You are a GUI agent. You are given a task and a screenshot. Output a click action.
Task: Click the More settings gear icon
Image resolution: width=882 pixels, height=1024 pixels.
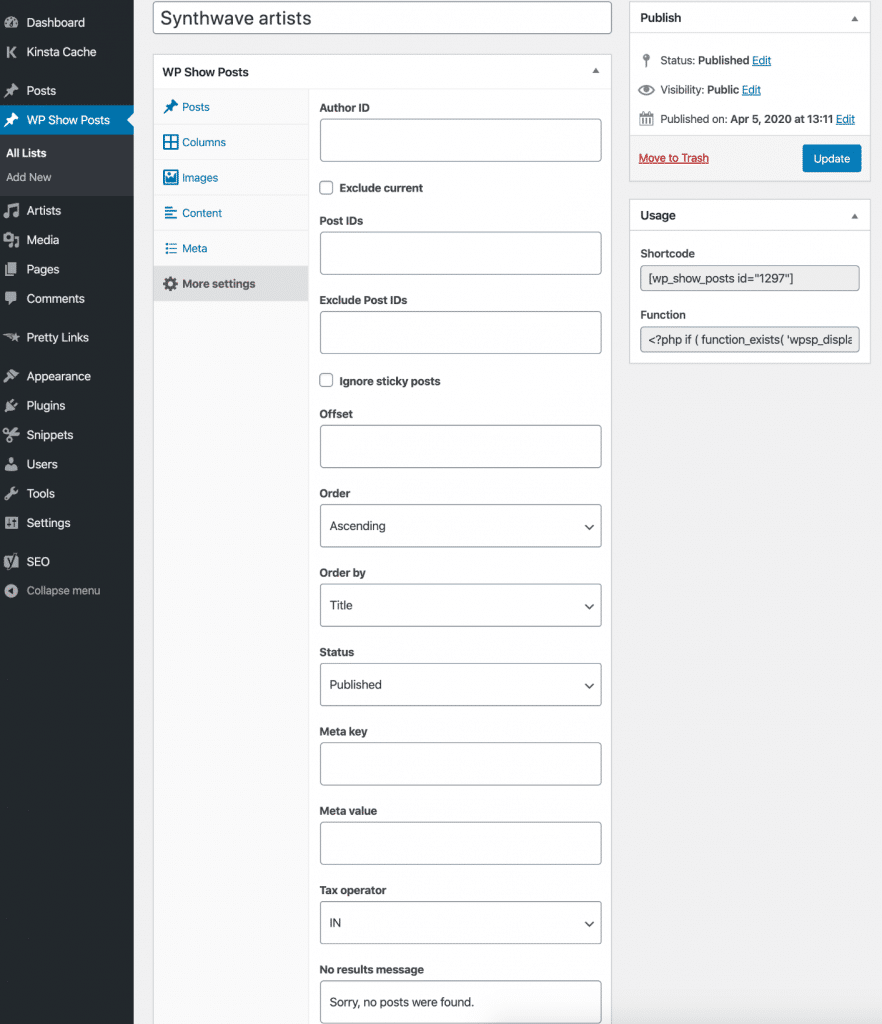click(170, 283)
